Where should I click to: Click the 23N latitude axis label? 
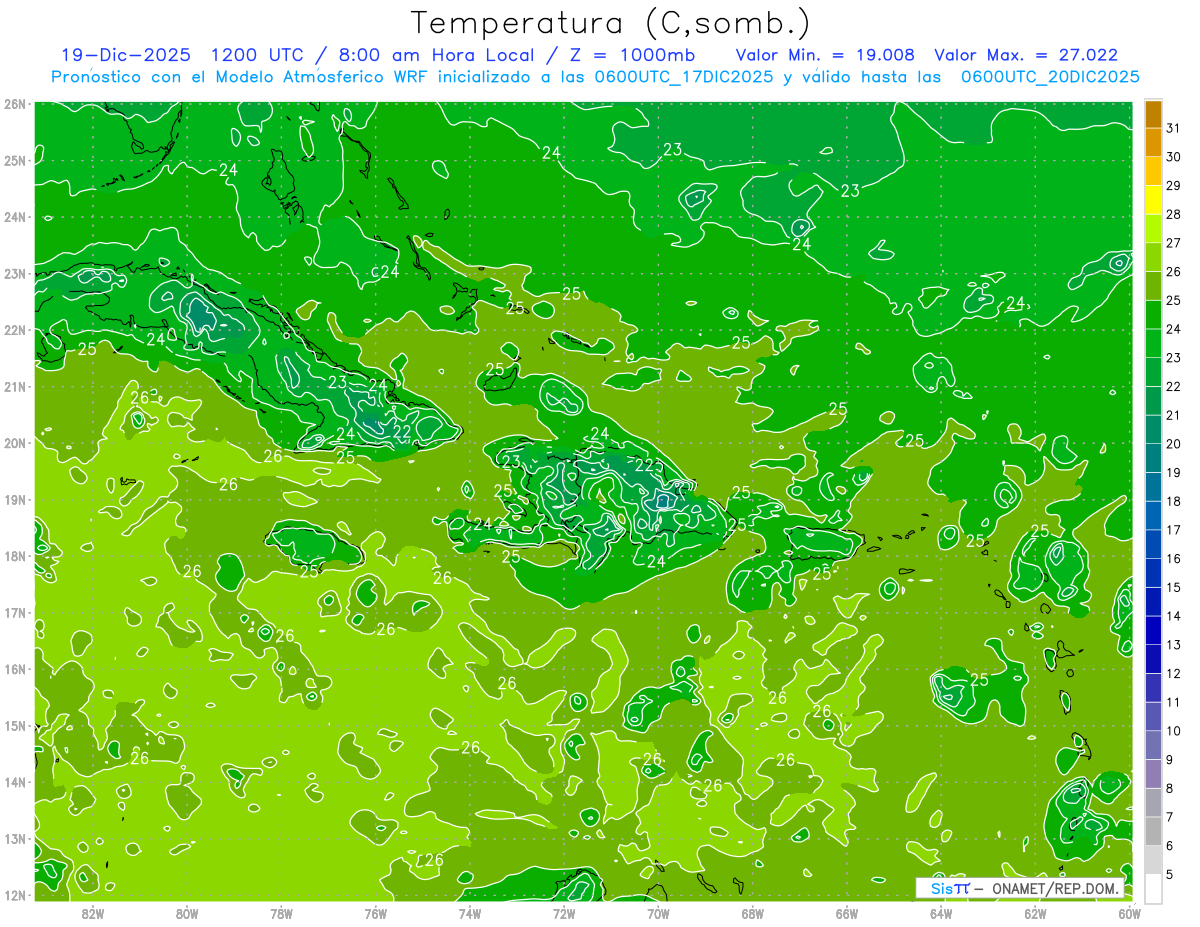tap(15, 273)
